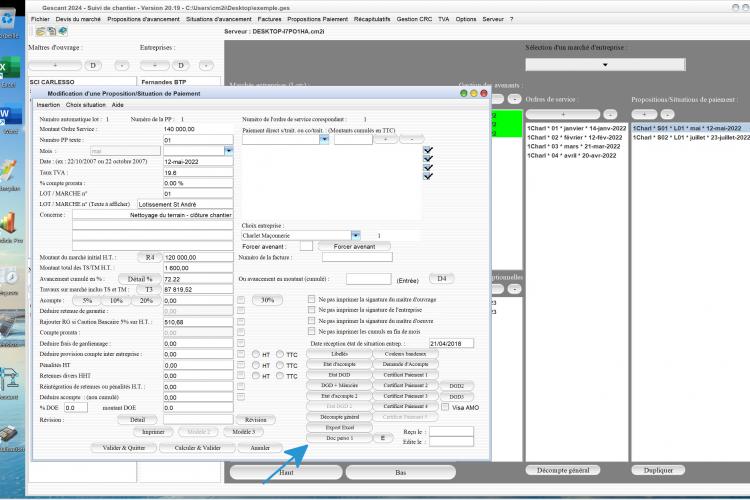Click the Bas button in main window
The width and height of the screenshot is (750, 500).
pyautogui.click(x=401, y=472)
